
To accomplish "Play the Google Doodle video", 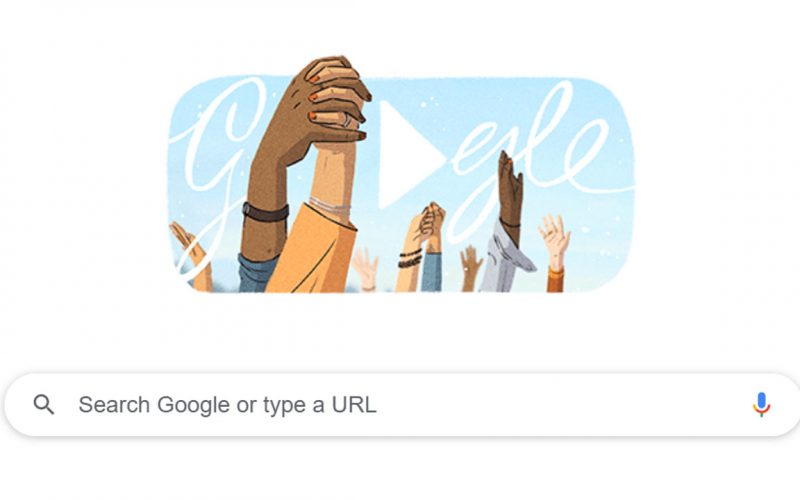I will click(x=406, y=154).
